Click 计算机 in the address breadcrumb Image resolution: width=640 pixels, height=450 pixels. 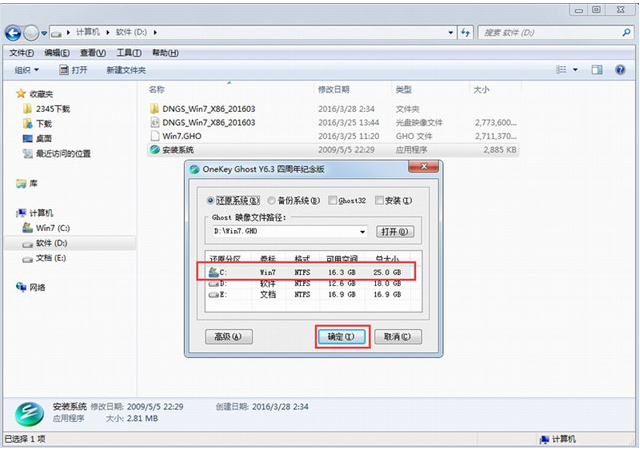point(88,32)
